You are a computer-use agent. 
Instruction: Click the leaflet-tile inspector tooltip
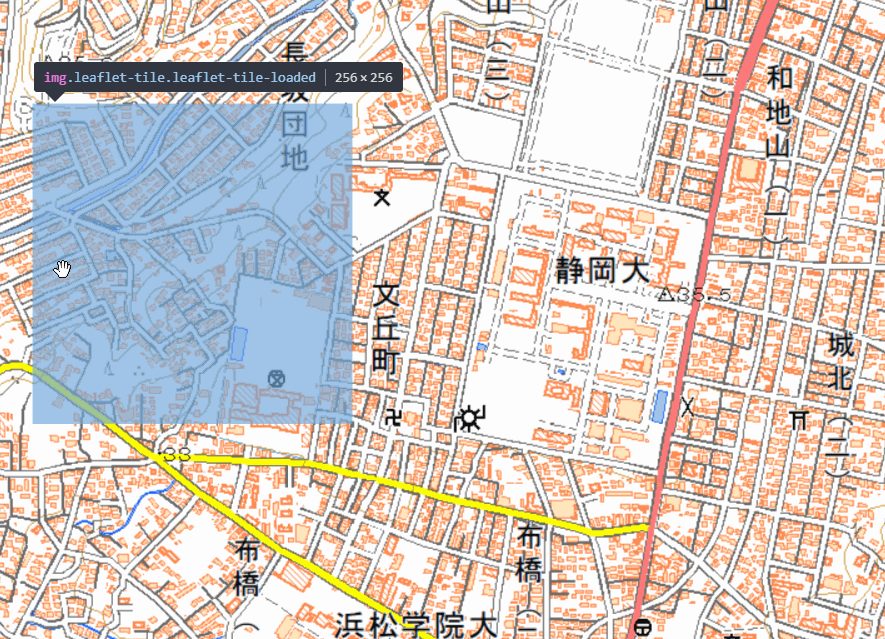tap(218, 77)
